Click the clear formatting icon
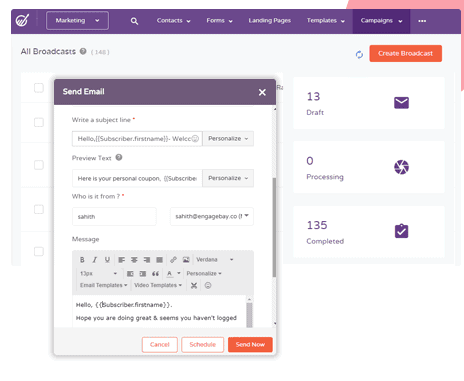Image resolution: width=464 pixels, height=381 pixels. coord(194,285)
